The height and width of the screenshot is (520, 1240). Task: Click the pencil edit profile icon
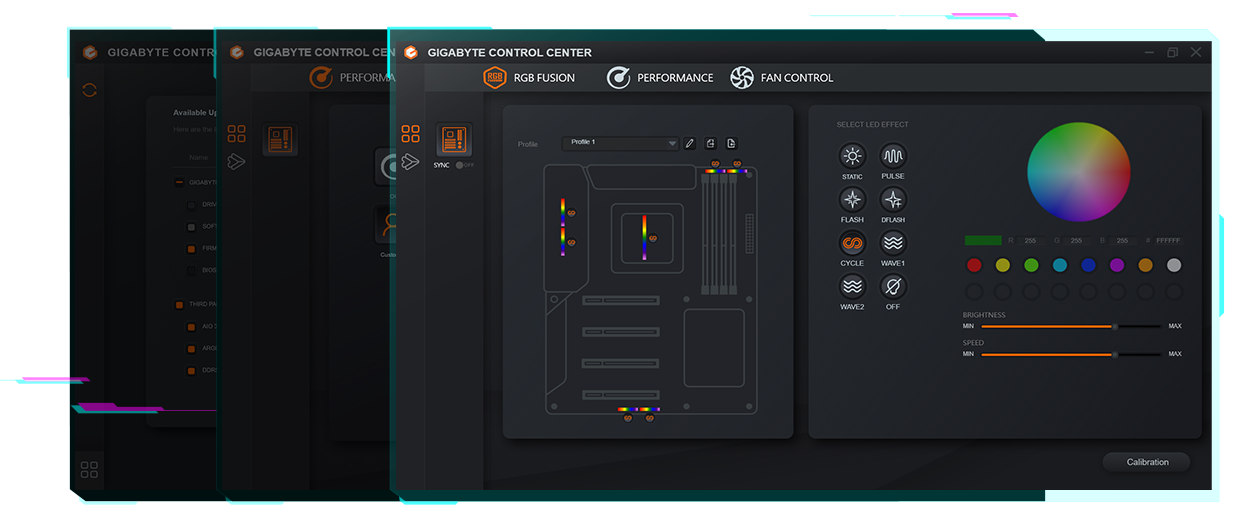tap(689, 143)
